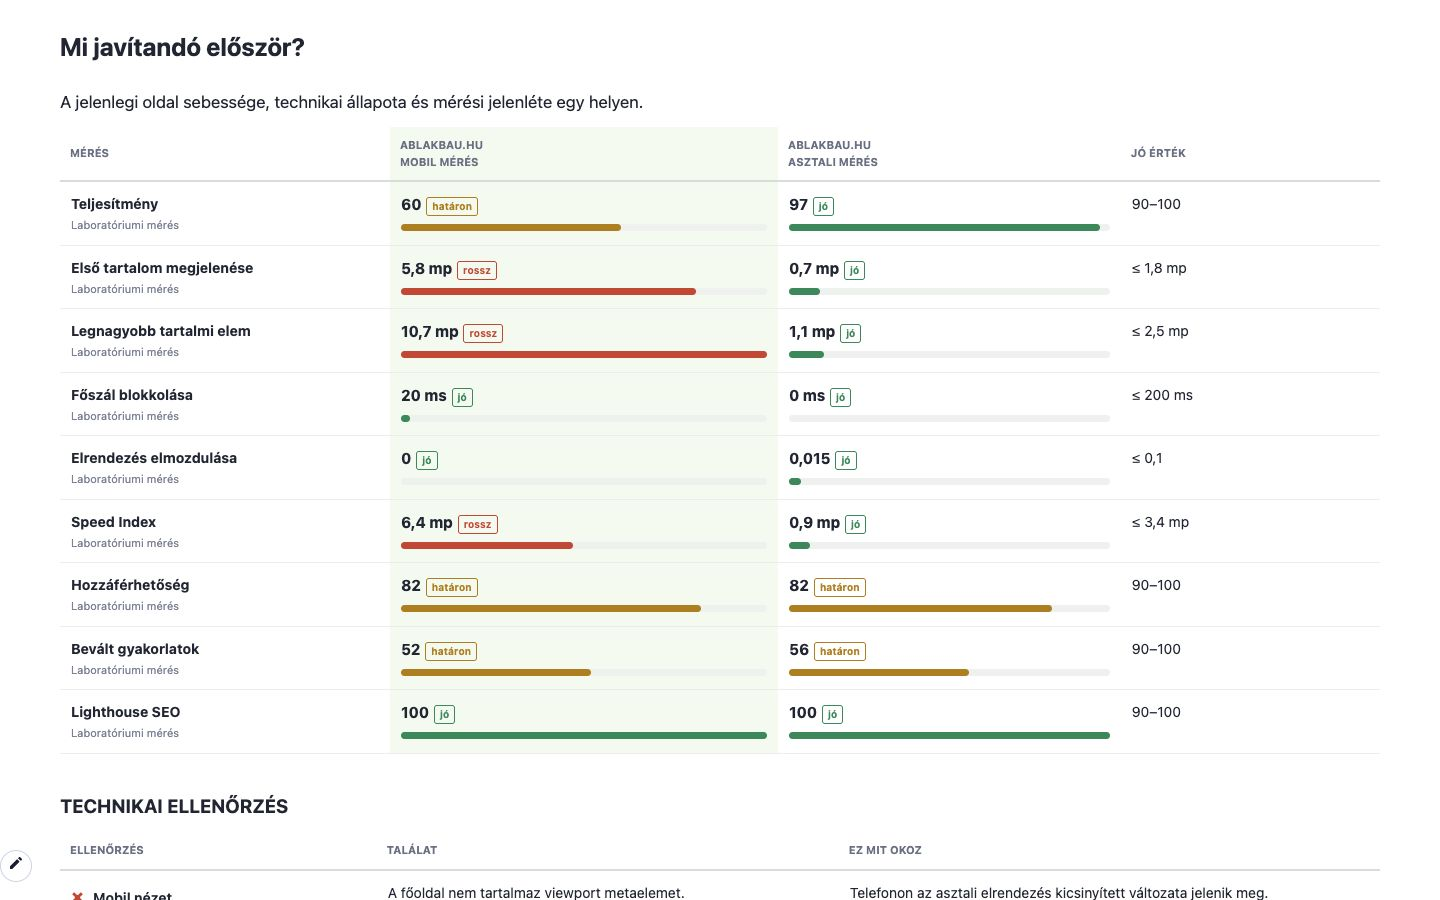Click the "10,7 mp" mobile value
This screenshot has width=1440, height=900.
tap(430, 332)
